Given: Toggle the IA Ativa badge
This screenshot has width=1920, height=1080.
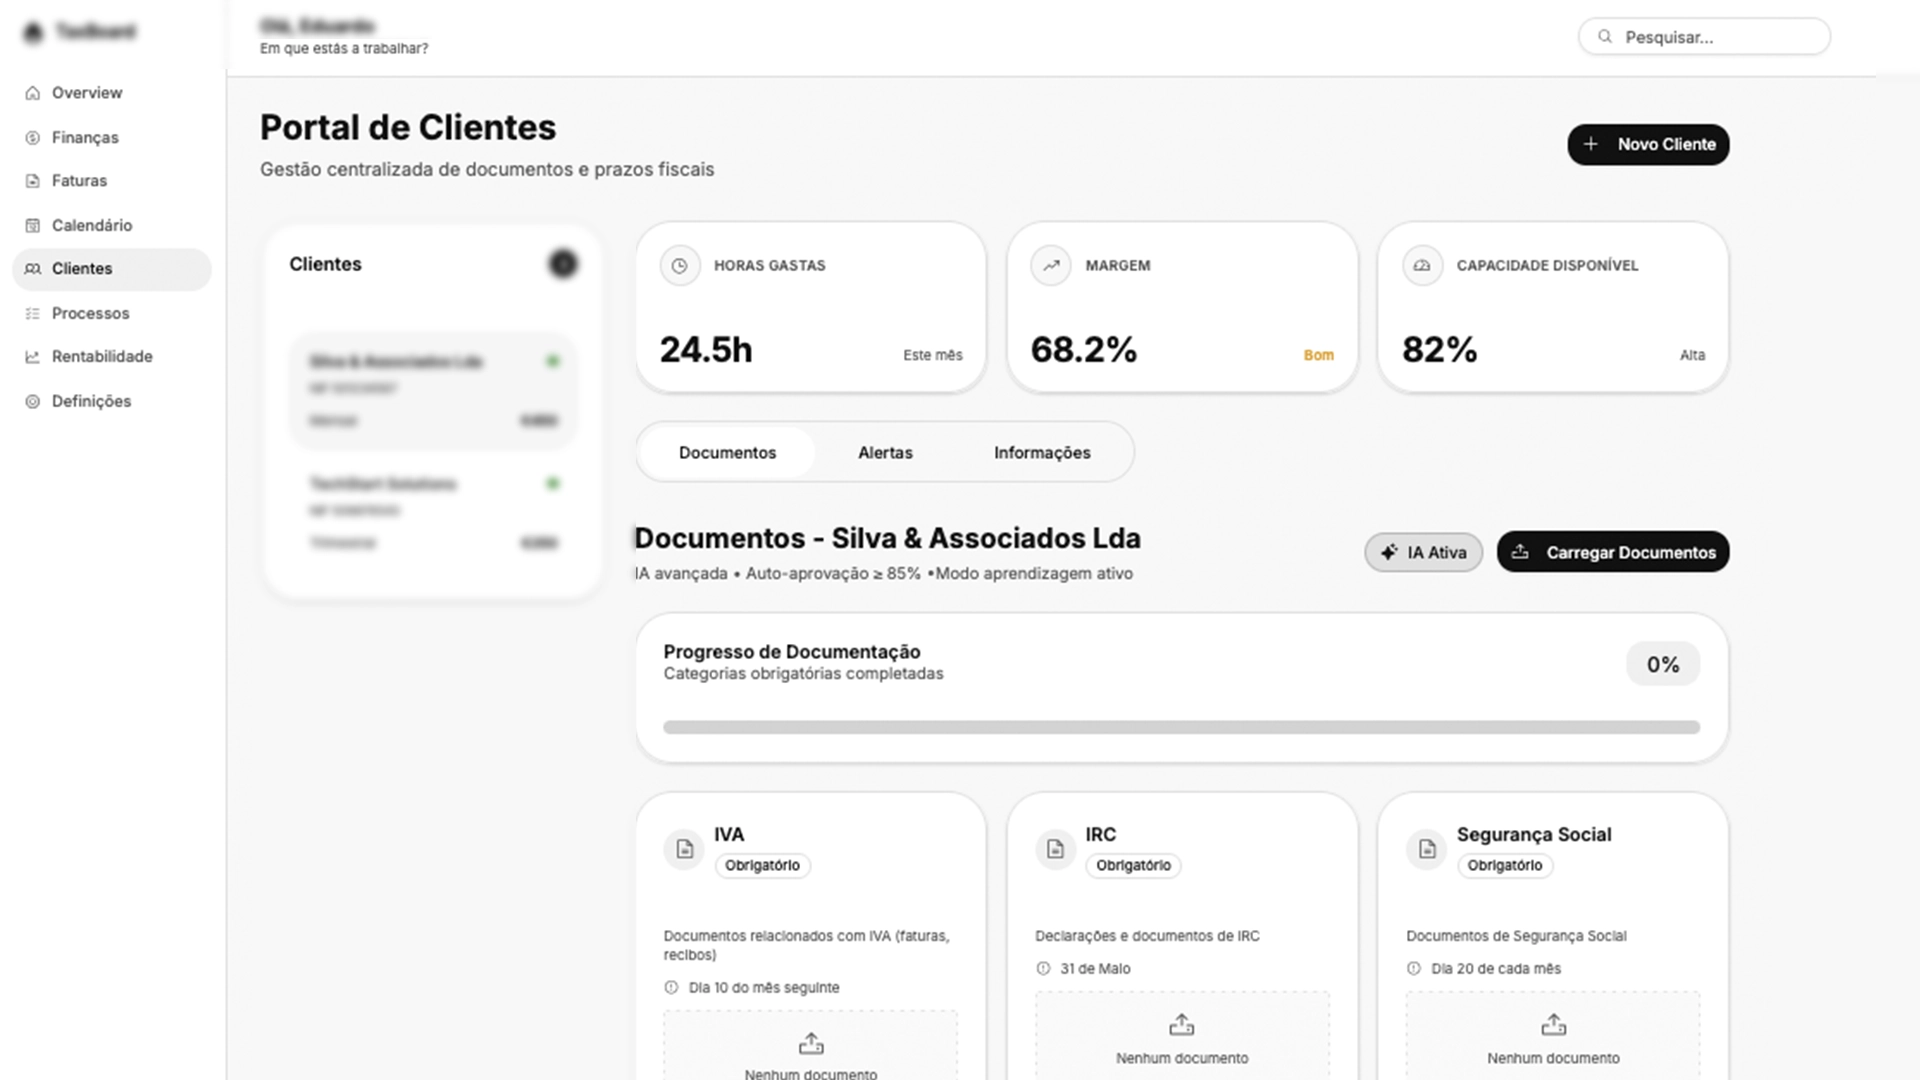Looking at the screenshot, I should click(x=1423, y=551).
